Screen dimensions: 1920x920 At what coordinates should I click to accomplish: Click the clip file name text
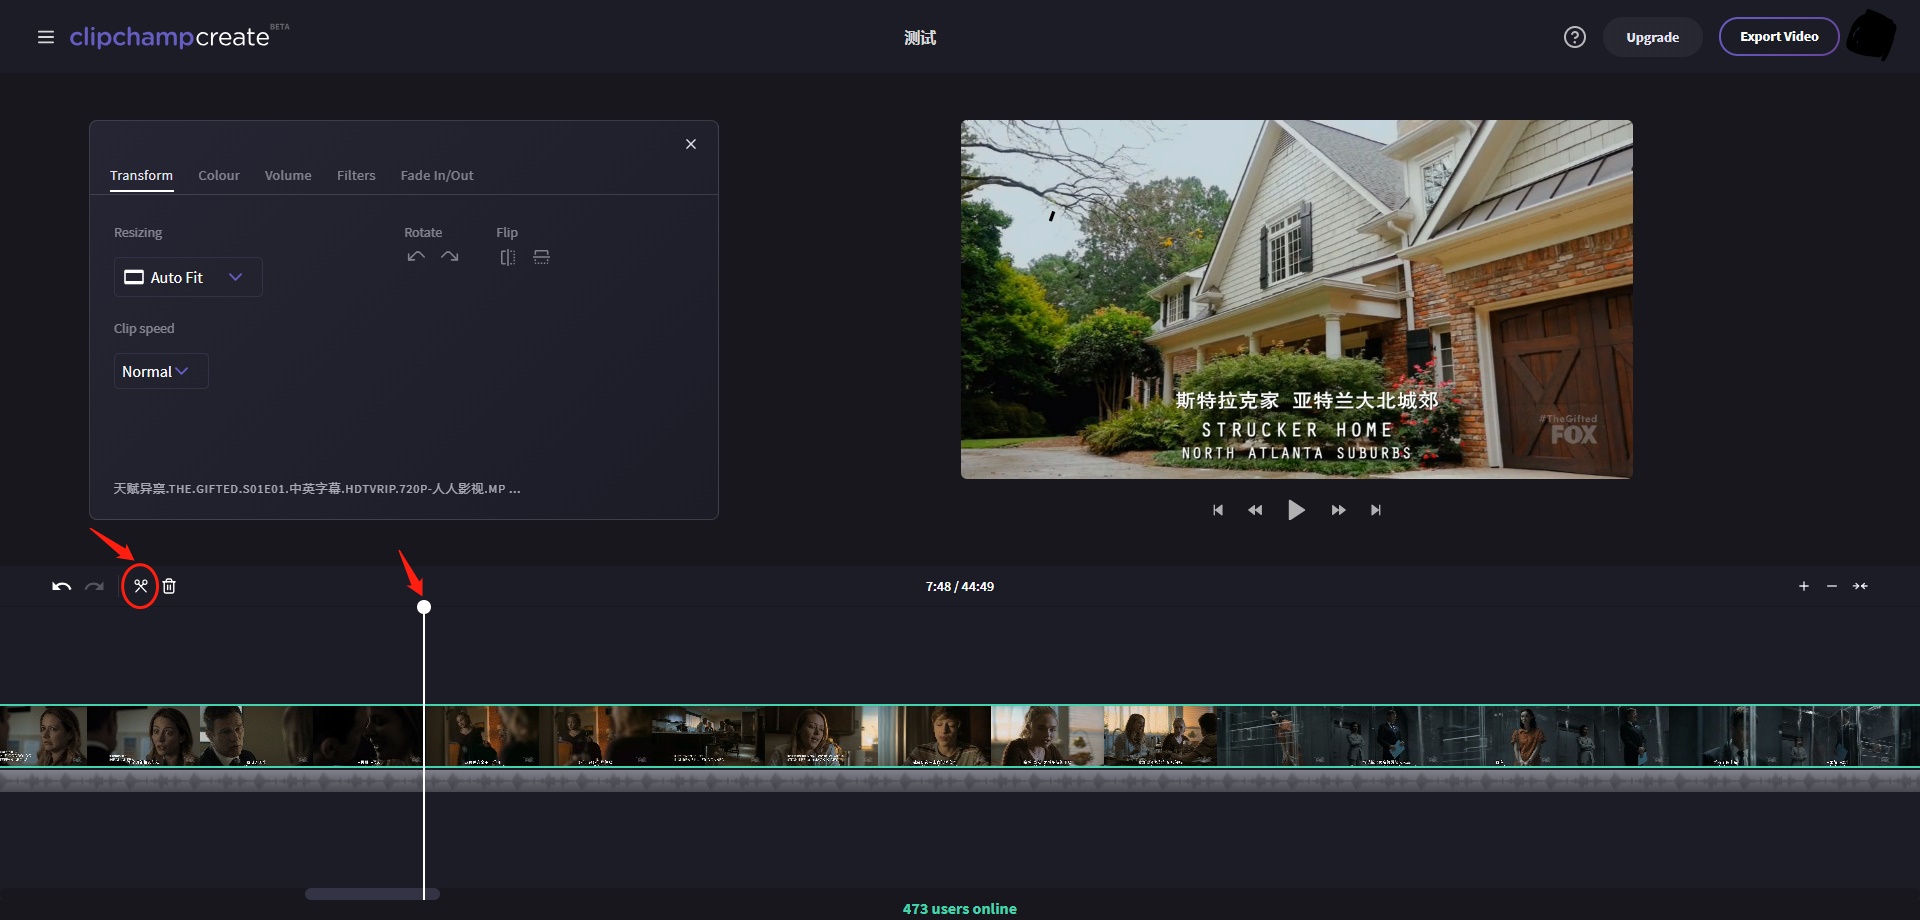tap(317, 489)
